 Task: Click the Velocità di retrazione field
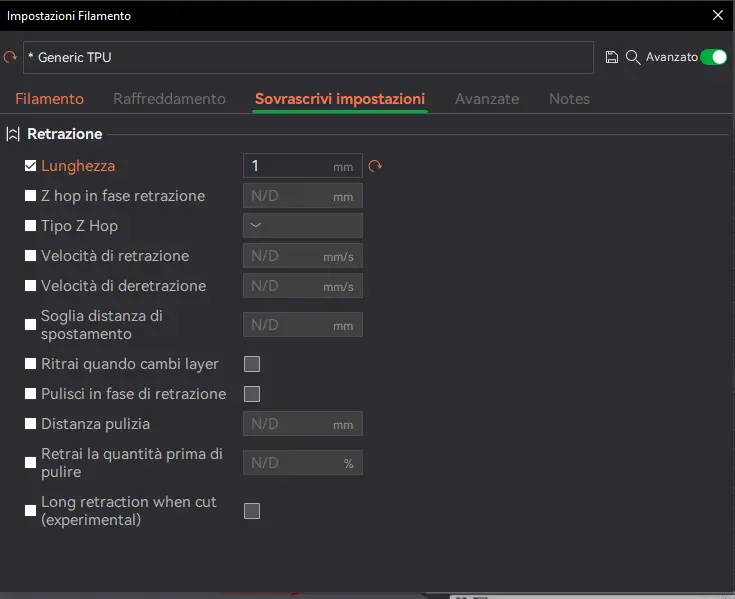(x=303, y=255)
